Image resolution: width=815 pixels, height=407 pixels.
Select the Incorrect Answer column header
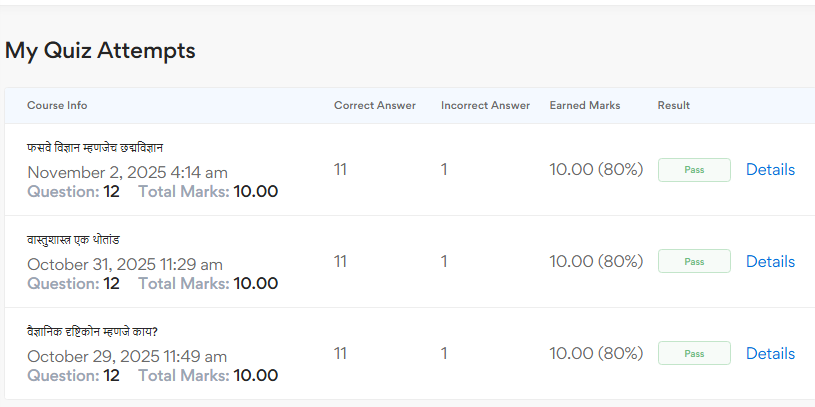tap(483, 106)
